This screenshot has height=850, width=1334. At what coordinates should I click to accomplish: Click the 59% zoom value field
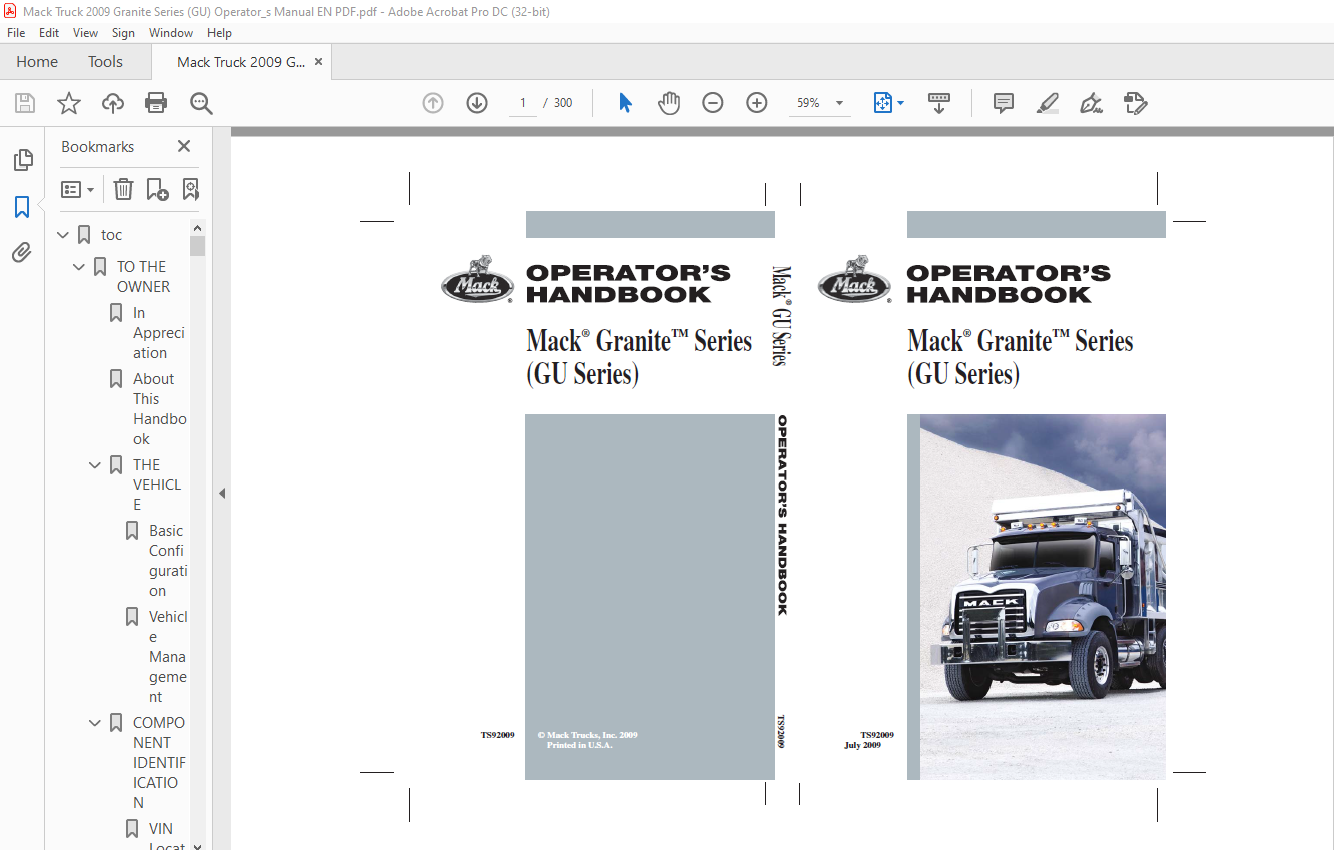tap(808, 103)
